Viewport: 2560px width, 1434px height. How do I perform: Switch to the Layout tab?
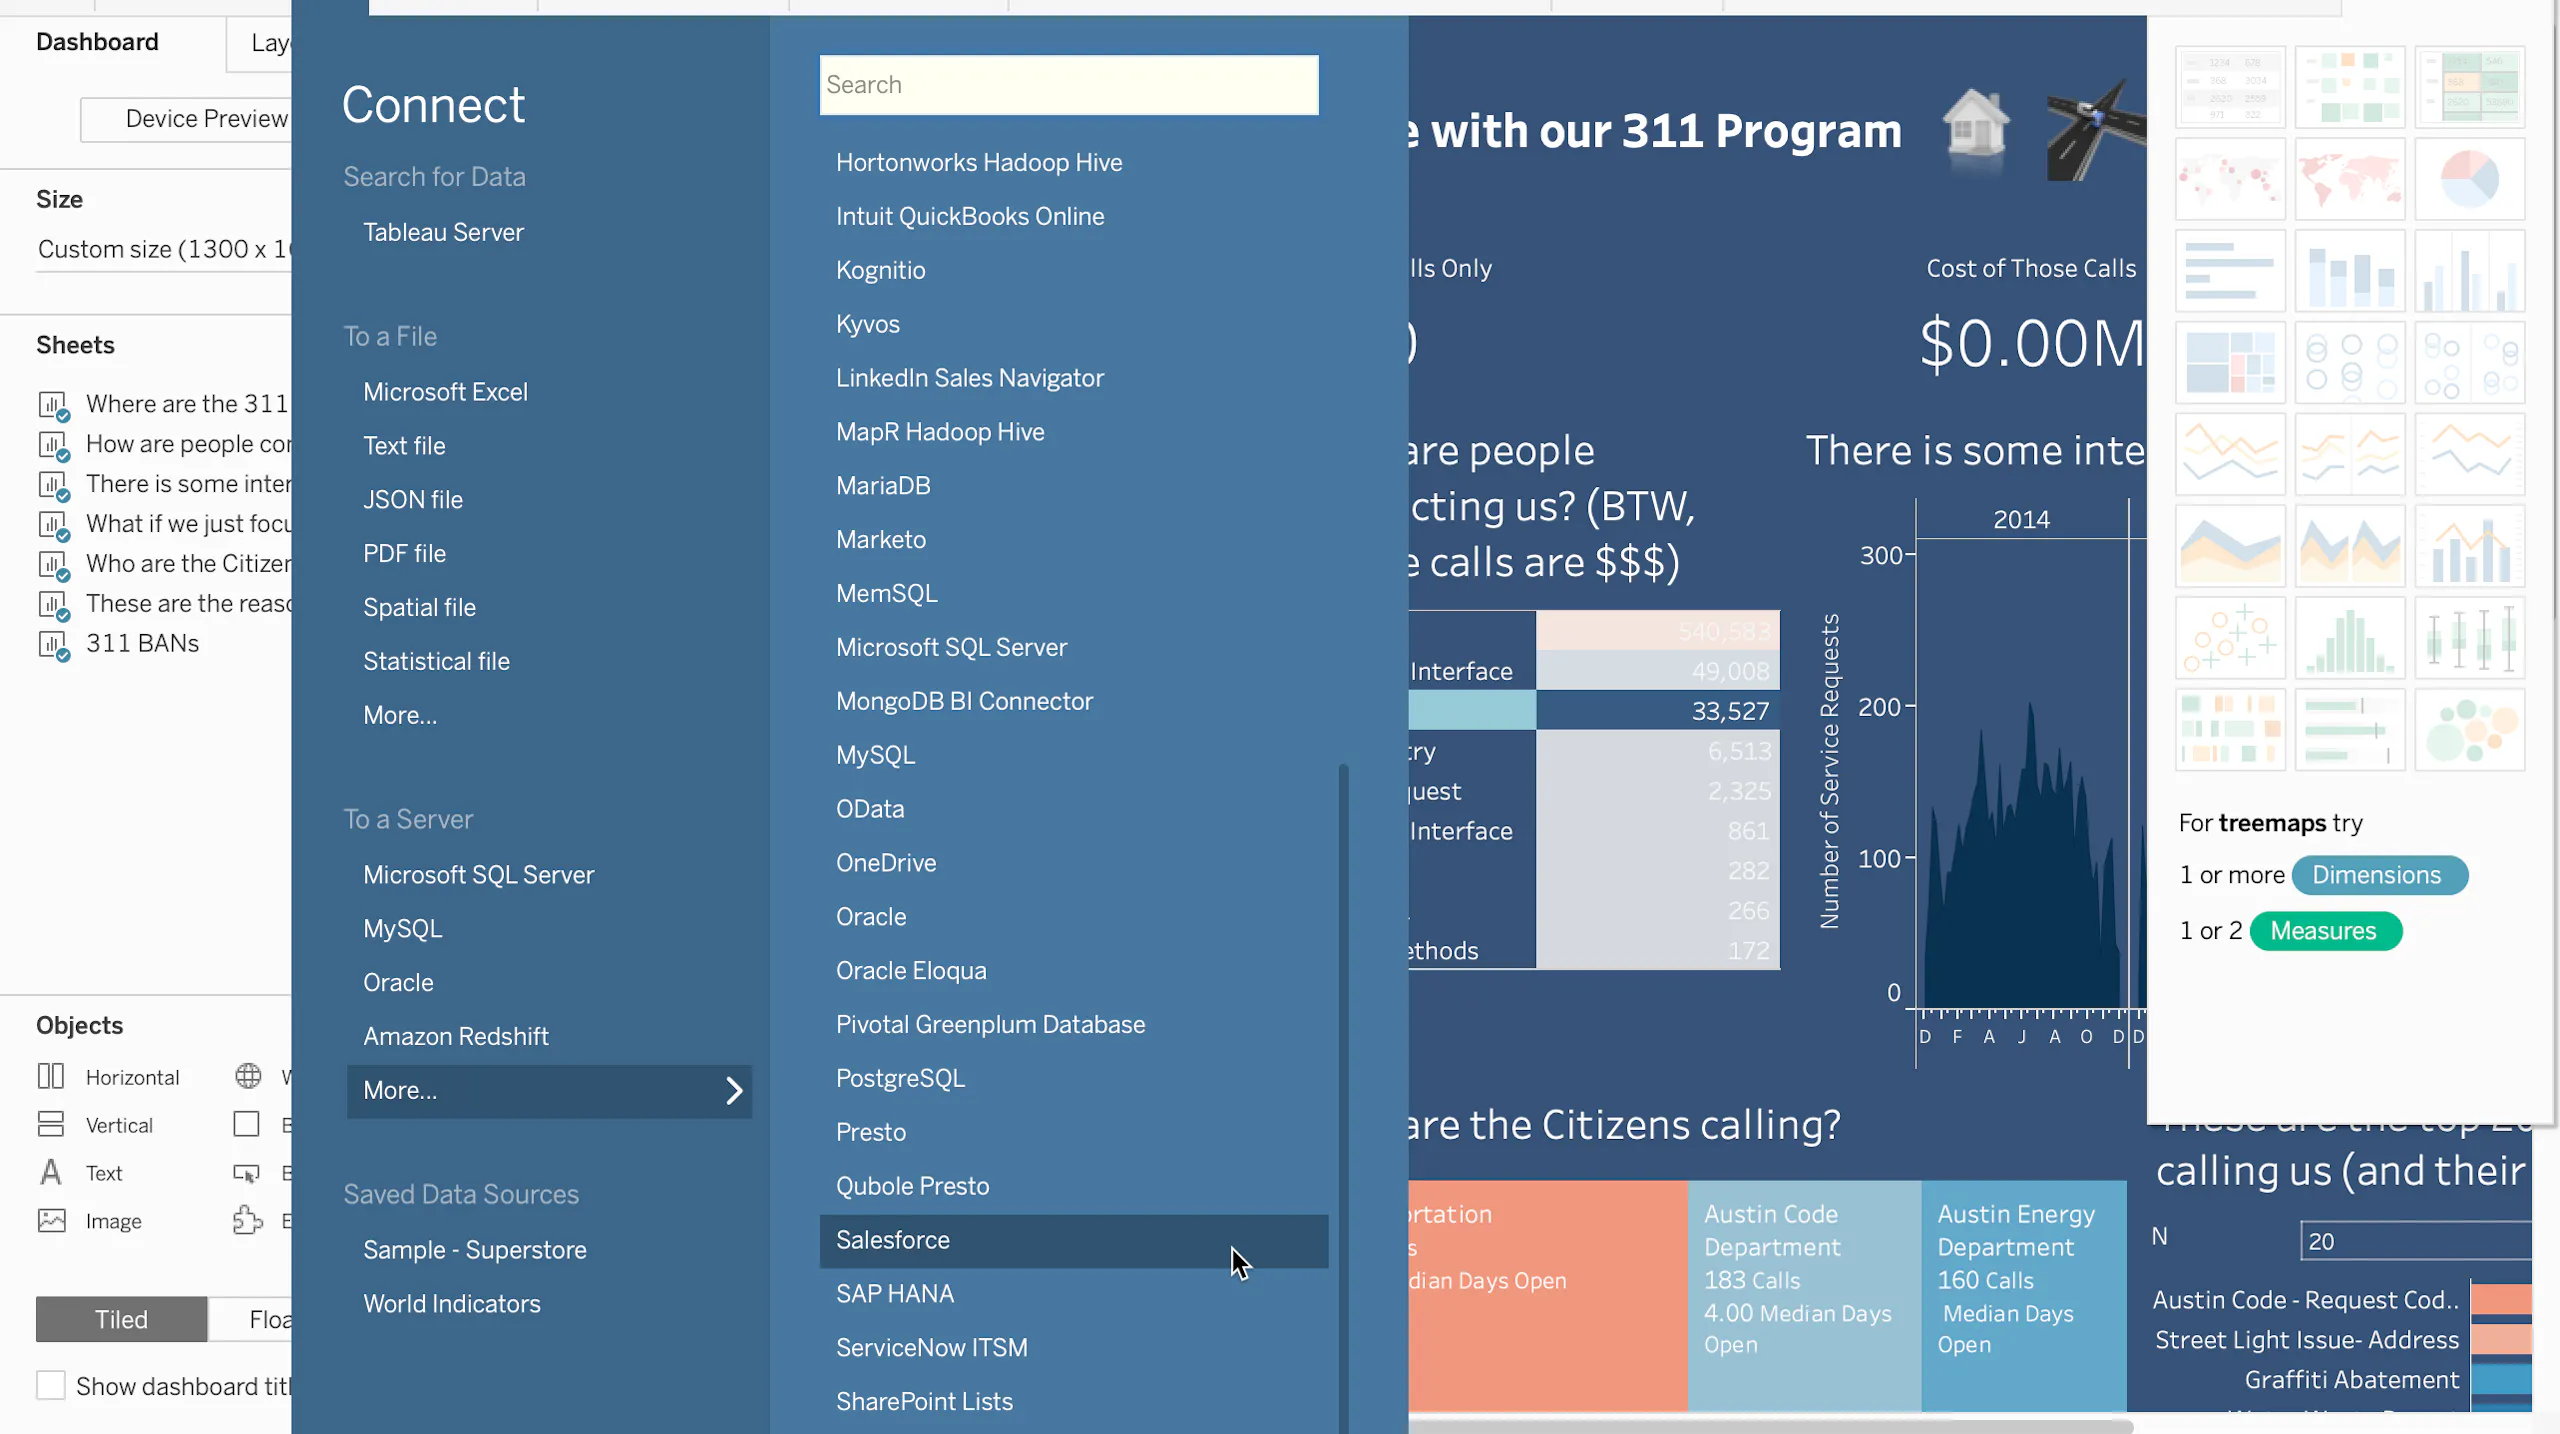click(x=272, y=43)
